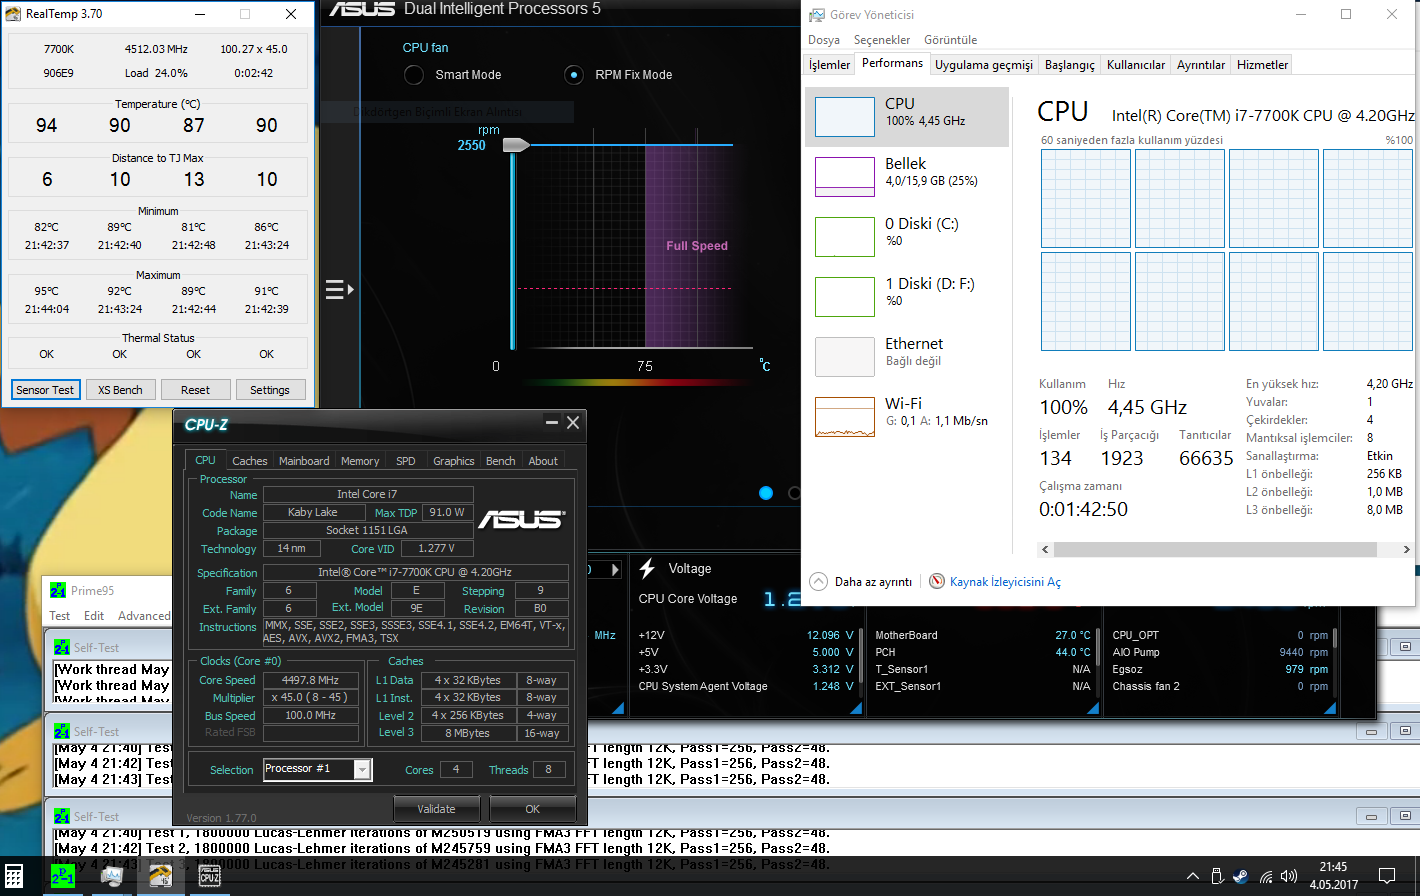Select Ethernet in the performance sidebar
1420x896 pixels.
tap(907, 357)
